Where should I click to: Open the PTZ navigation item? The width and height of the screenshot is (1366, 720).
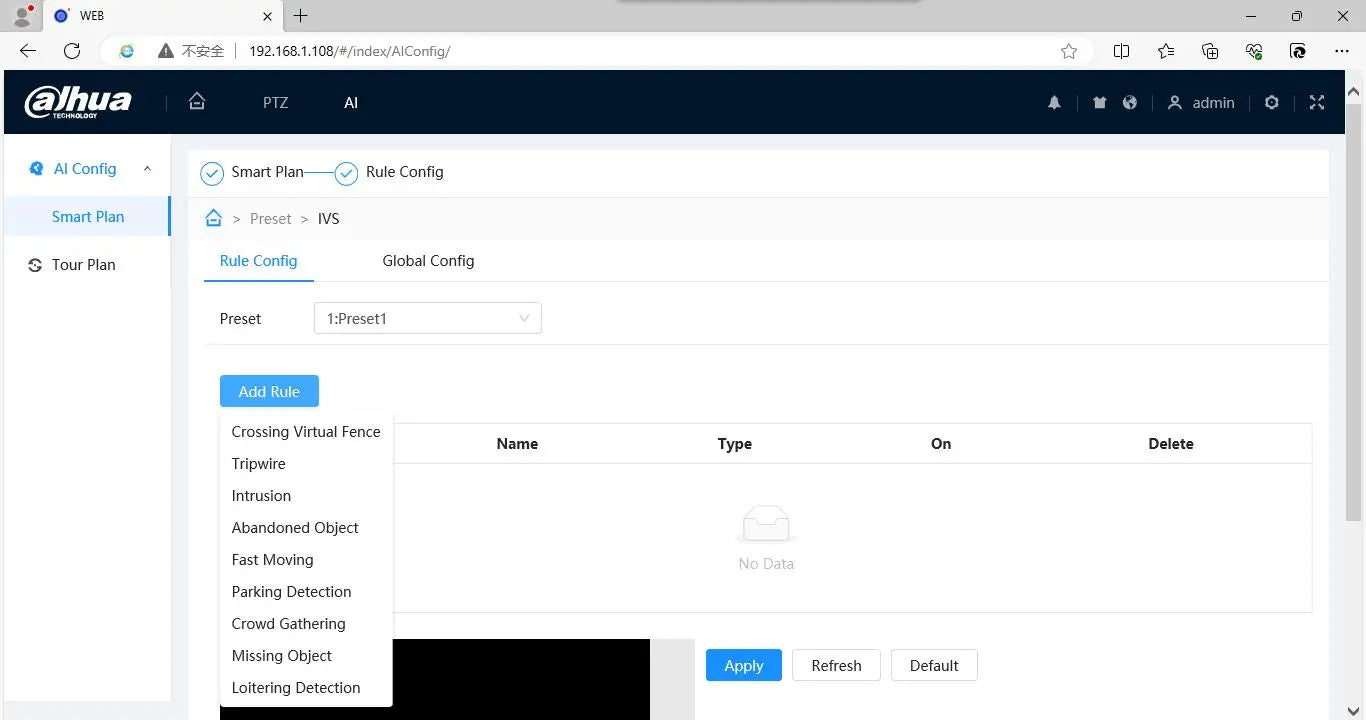click(275, 102)
